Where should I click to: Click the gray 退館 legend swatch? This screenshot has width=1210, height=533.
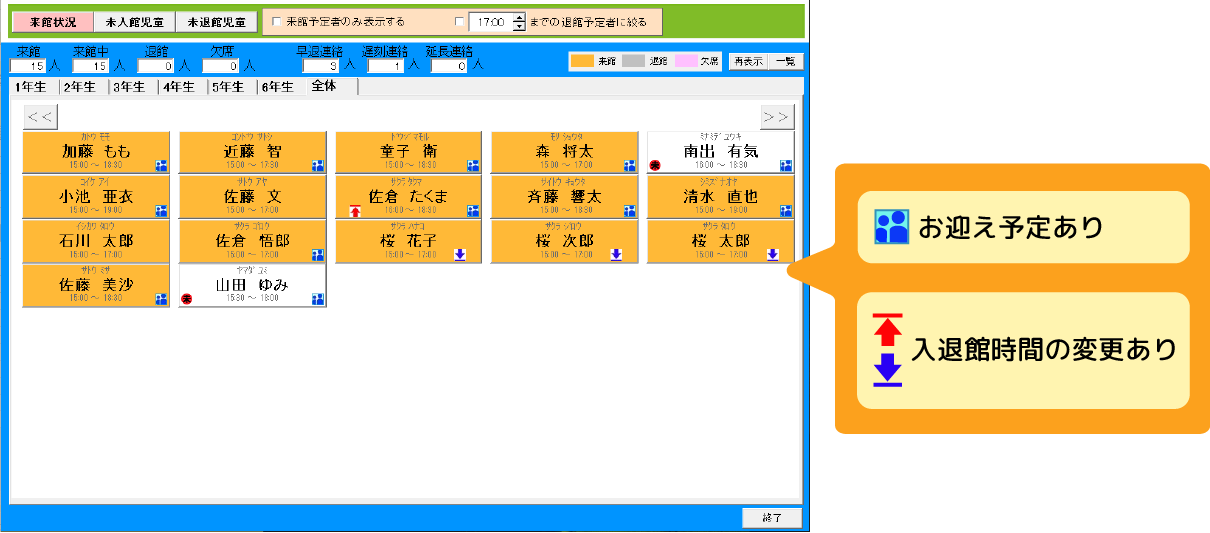tap(634, 61)
